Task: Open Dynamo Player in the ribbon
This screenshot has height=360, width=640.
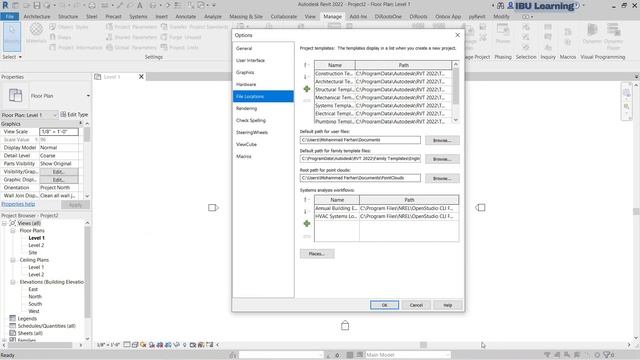Action: coord(613,36)
